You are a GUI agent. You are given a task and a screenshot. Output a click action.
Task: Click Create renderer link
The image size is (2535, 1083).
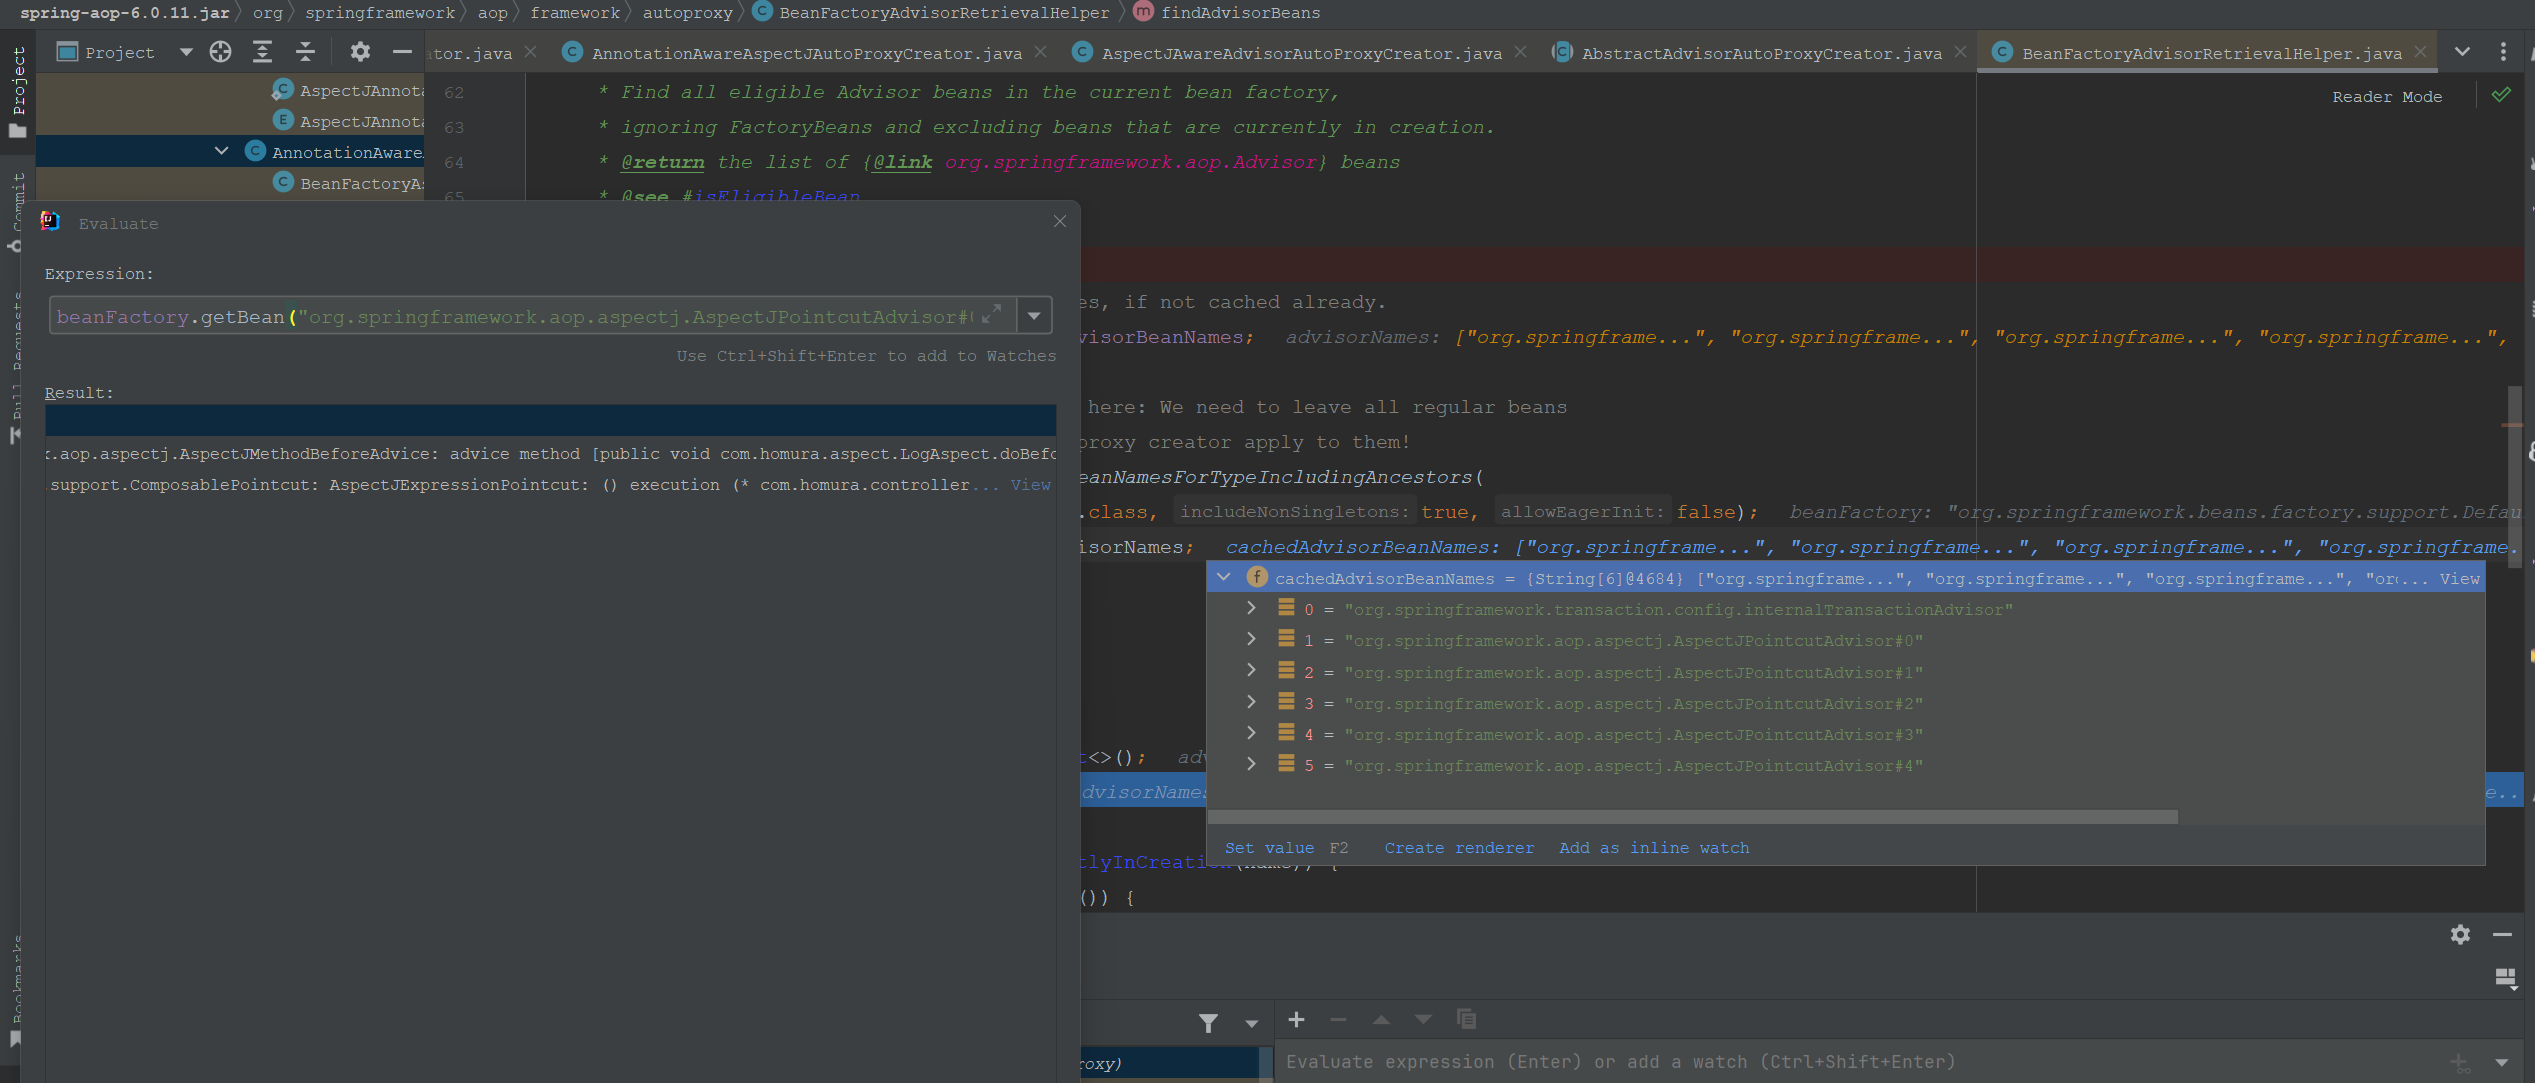[1458, 848]
